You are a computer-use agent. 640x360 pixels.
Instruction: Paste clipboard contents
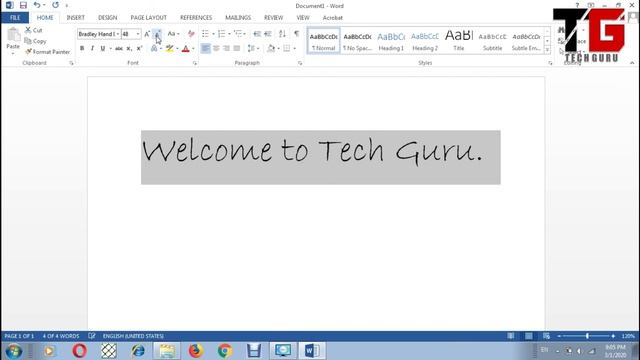click(13, 41)
